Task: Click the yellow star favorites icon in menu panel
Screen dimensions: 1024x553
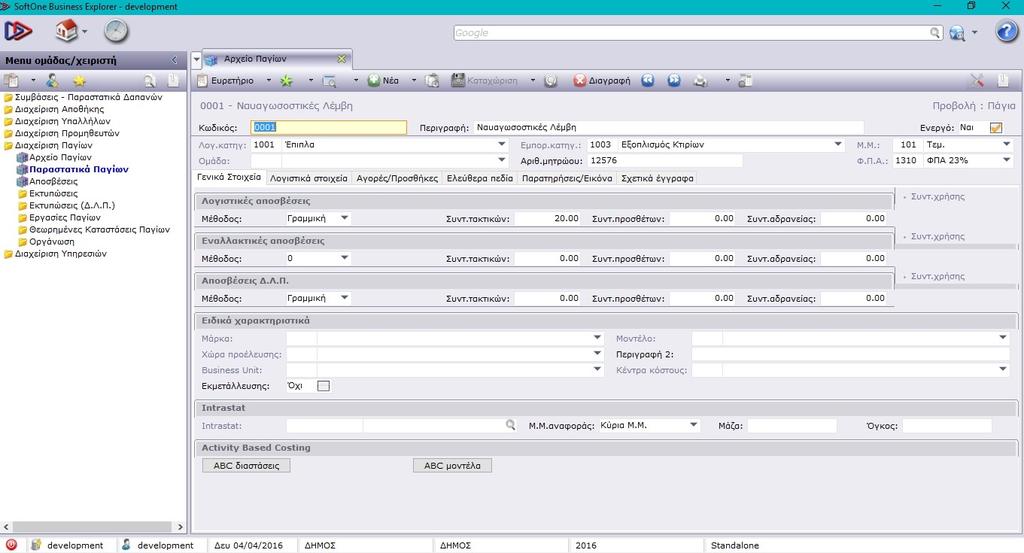Action: [x=79, y=80]
